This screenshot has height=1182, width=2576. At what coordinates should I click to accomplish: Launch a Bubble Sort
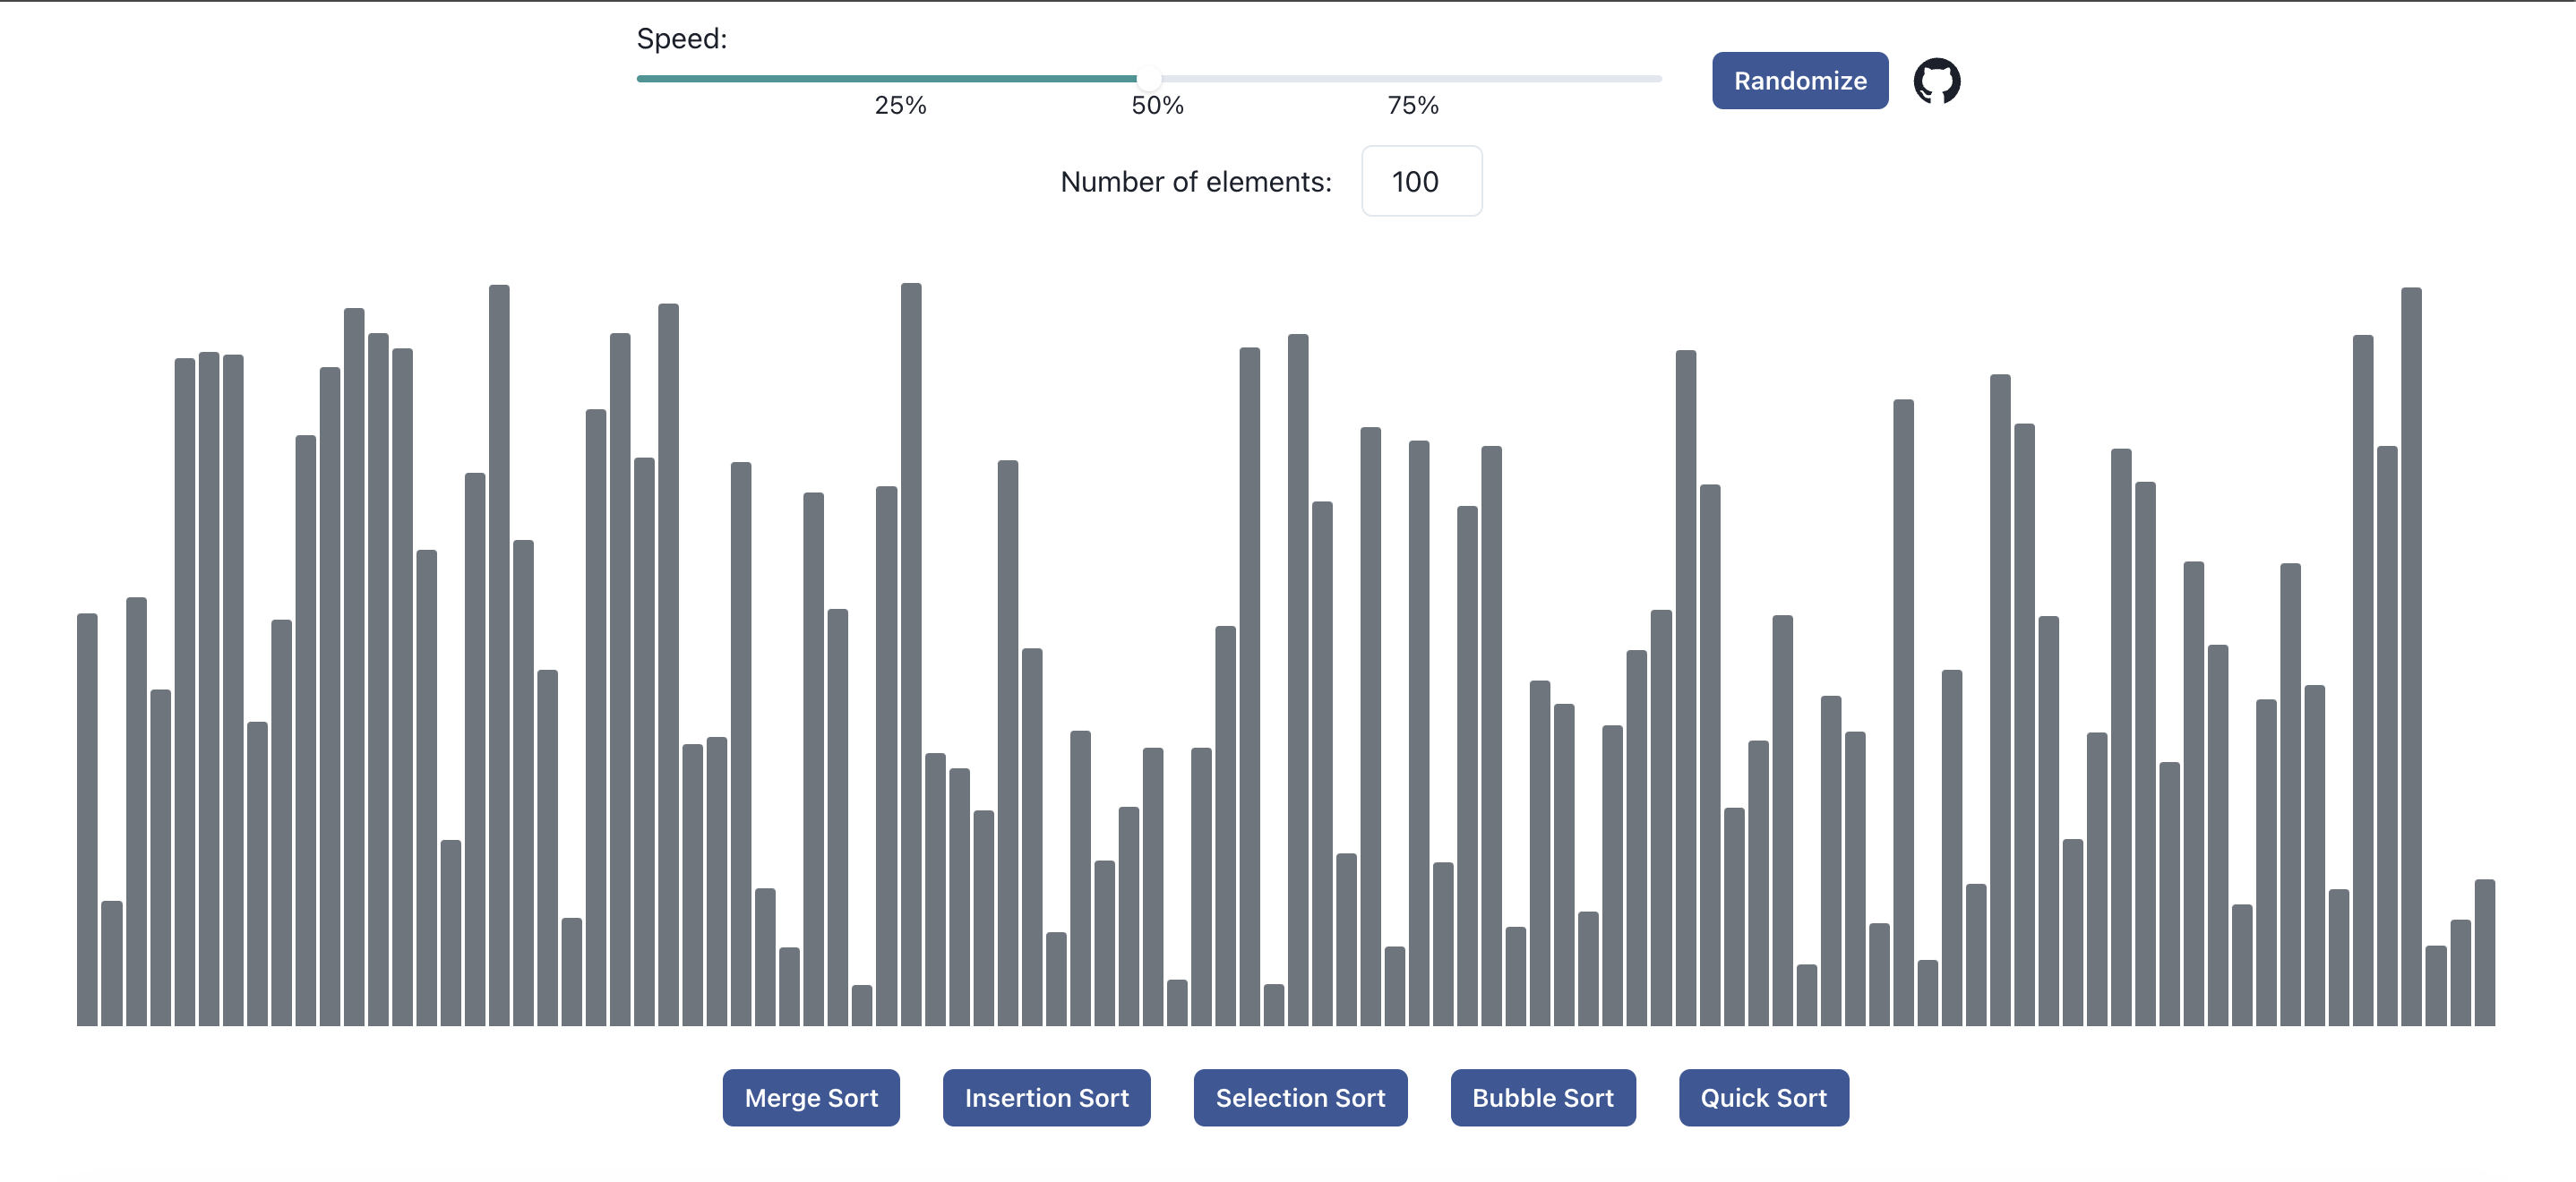point(1542,1097)
